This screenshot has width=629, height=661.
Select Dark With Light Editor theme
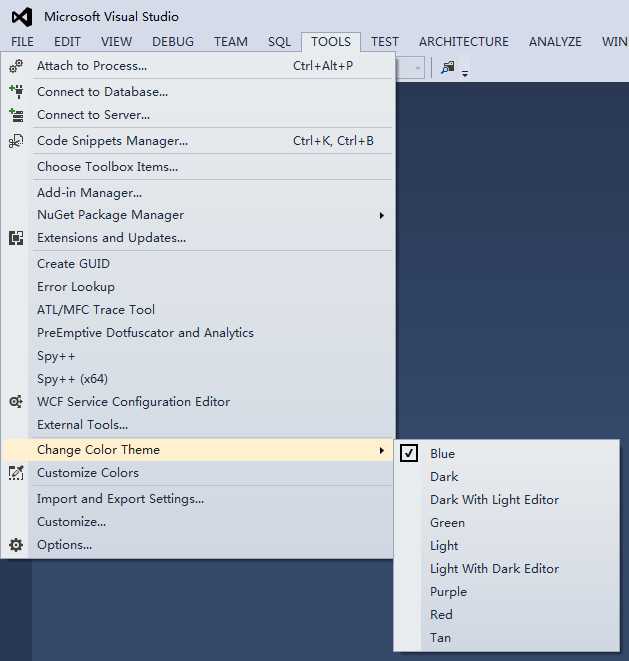point(507,500)
